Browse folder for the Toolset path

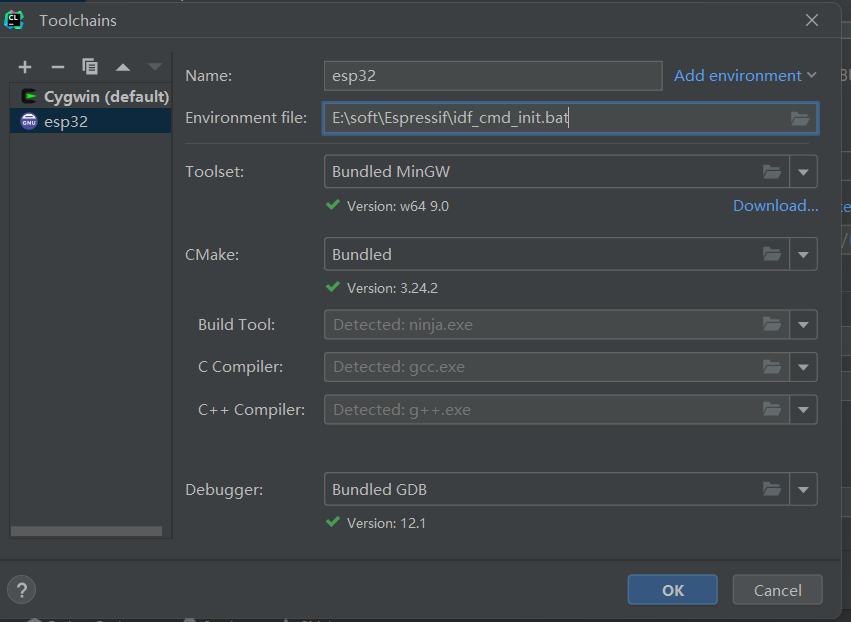771,172
